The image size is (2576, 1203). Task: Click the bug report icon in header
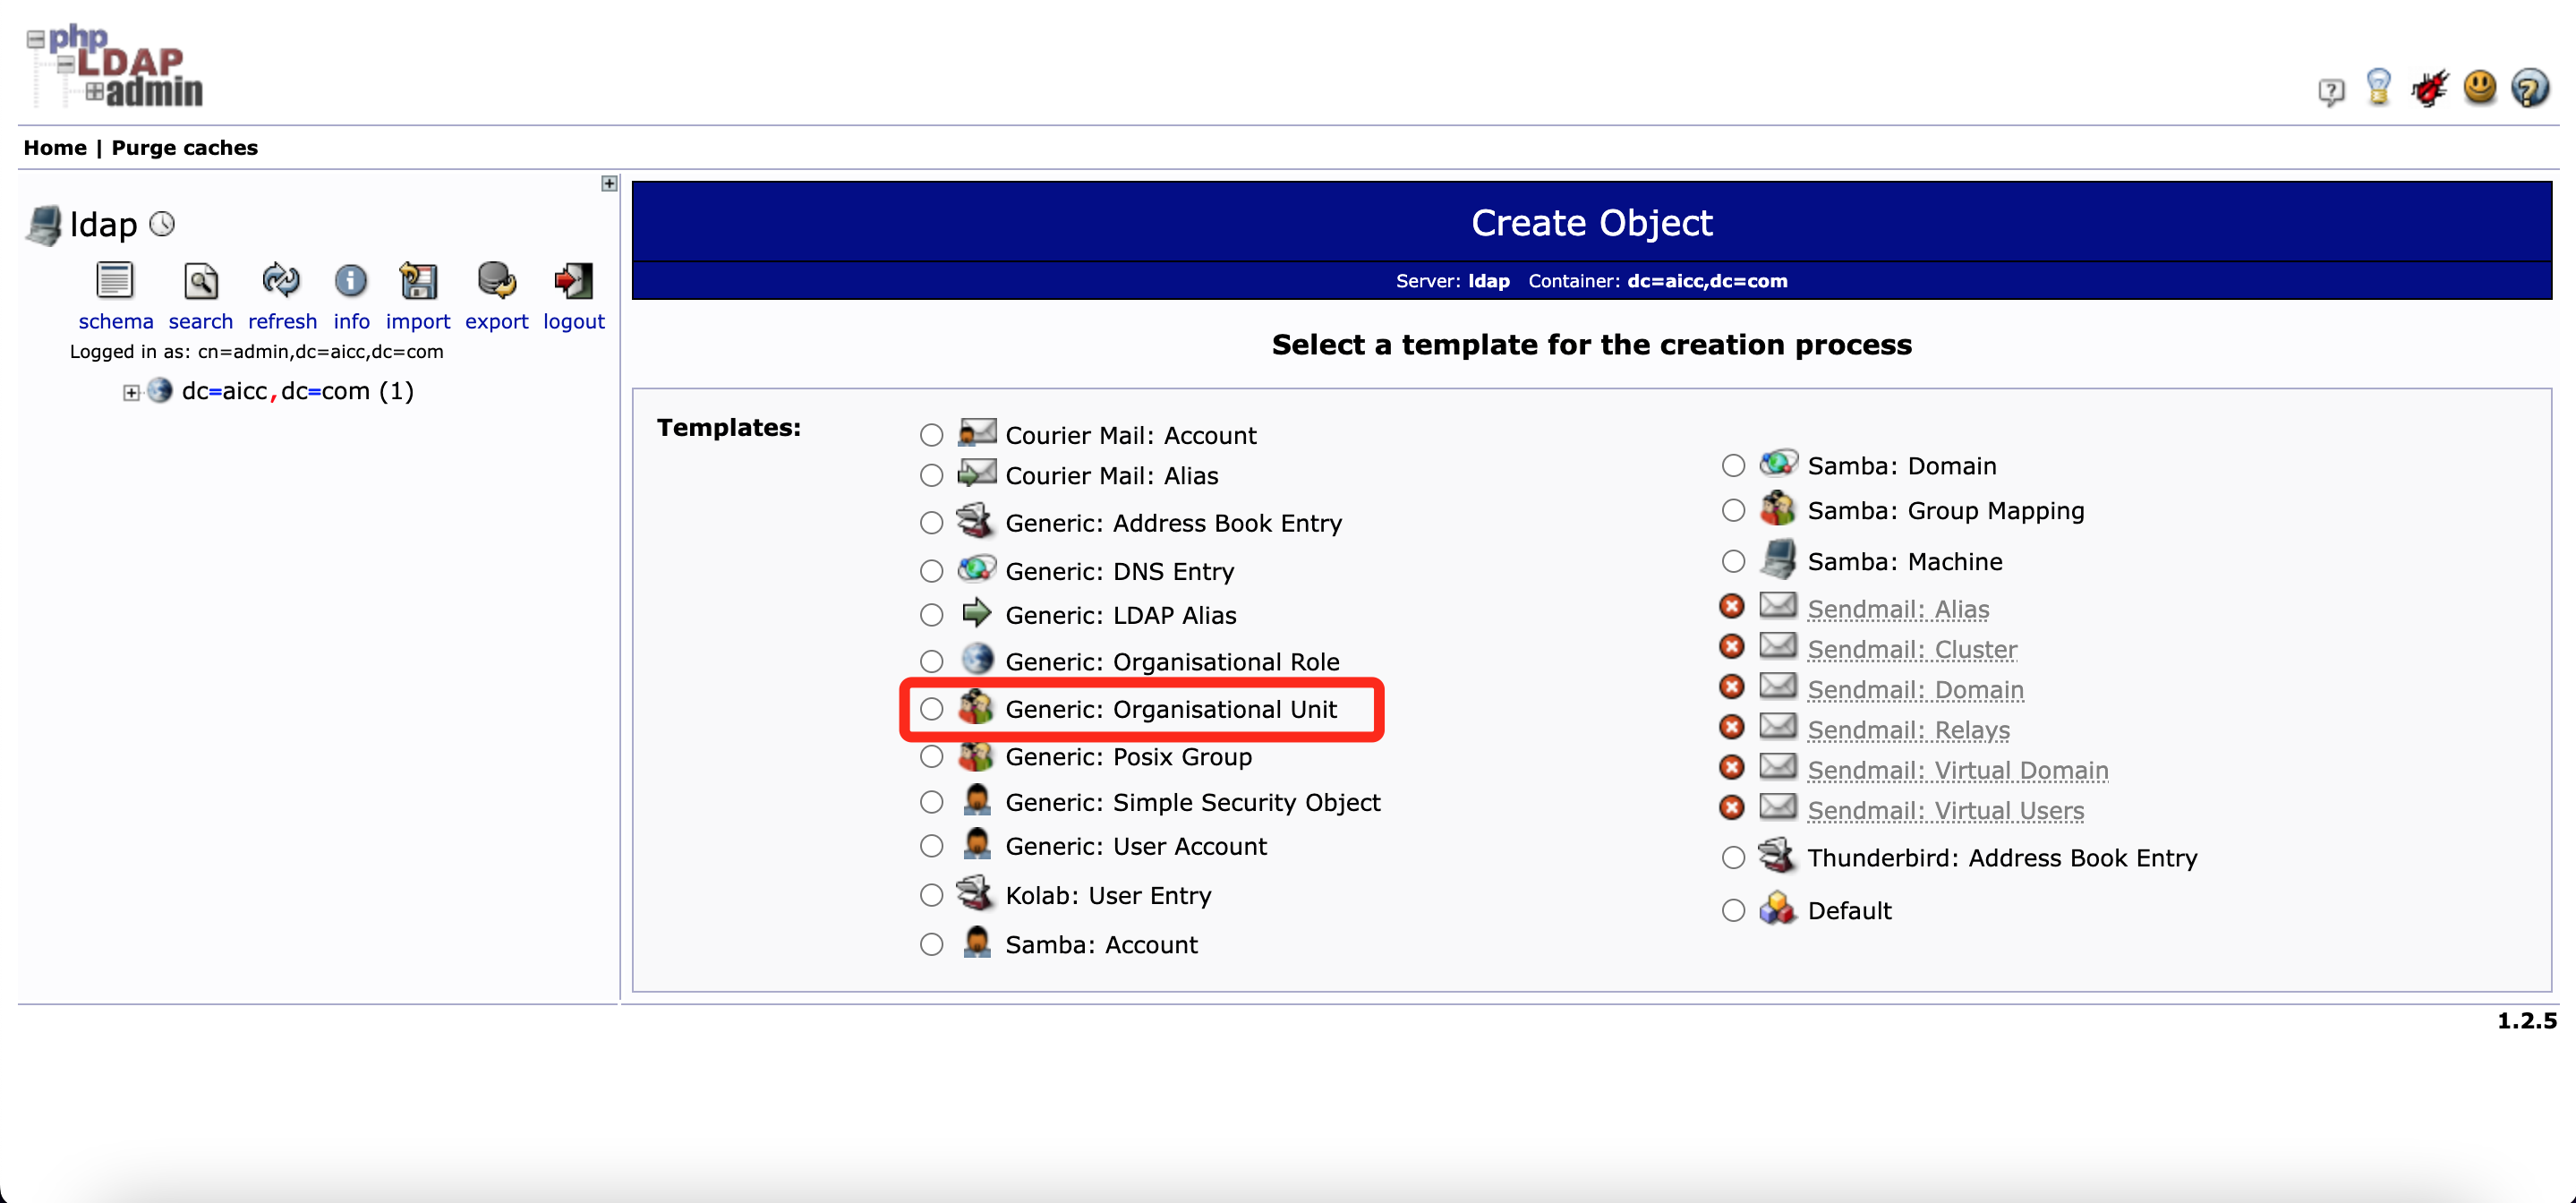point(2429,89)
